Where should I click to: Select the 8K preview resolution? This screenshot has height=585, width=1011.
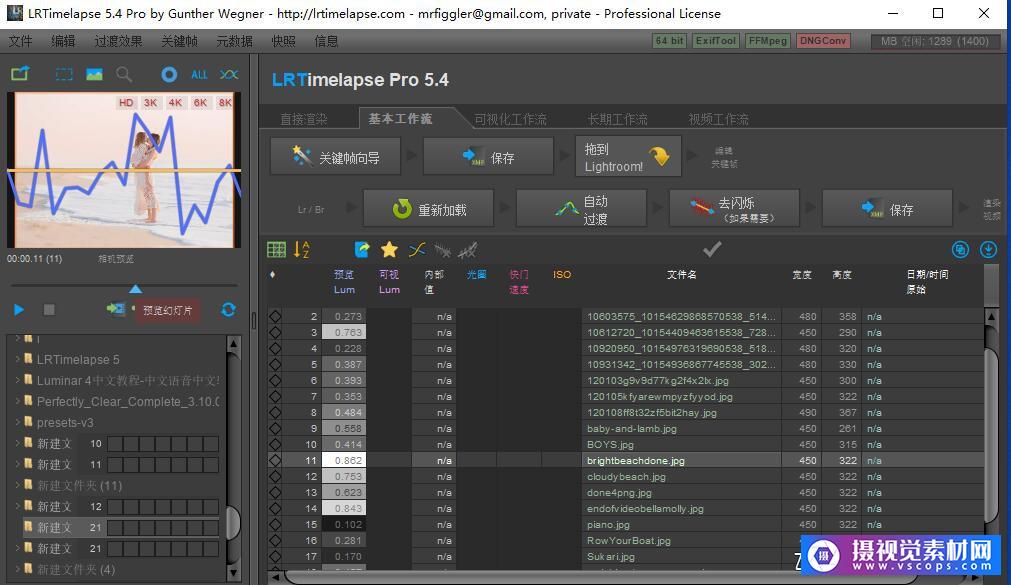pos(225,103)
